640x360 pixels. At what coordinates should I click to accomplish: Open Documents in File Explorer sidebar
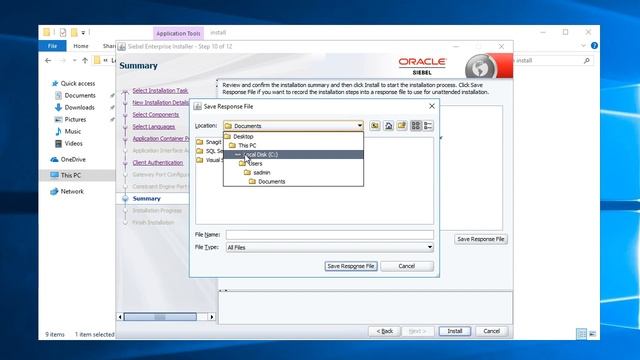coord(80,95)
